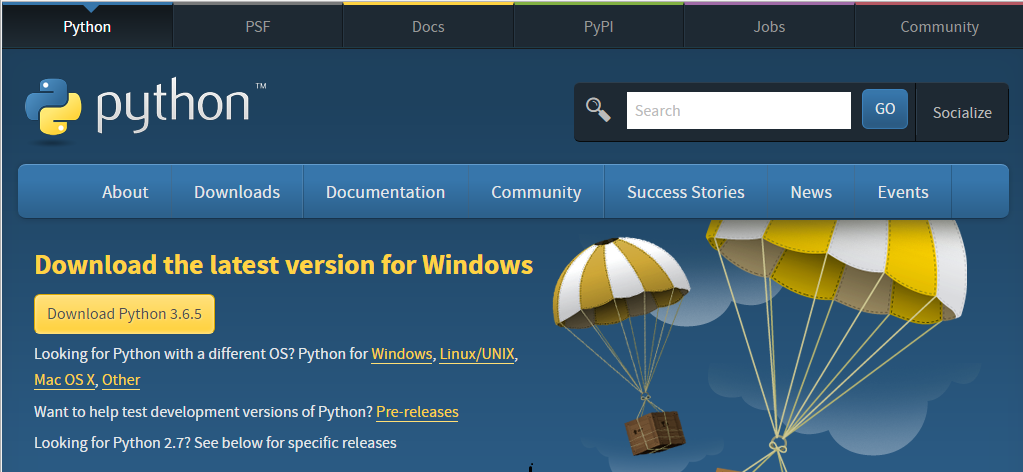Open the Community item in blue navigation bar
Screen dimensions: 1023x472
coord(536,192)
